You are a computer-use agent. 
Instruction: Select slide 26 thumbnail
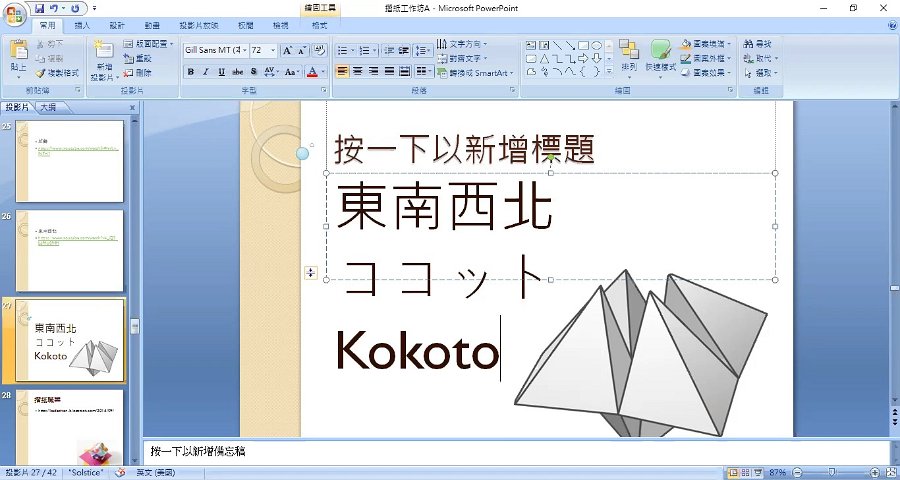tap(69, 250)
